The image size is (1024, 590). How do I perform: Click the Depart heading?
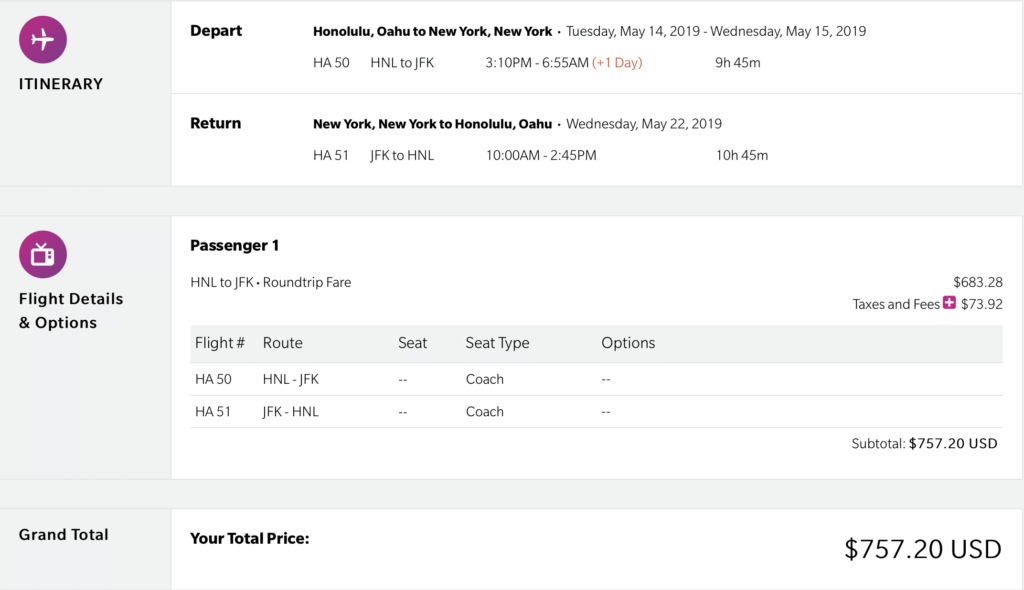(x=216, y=31)
